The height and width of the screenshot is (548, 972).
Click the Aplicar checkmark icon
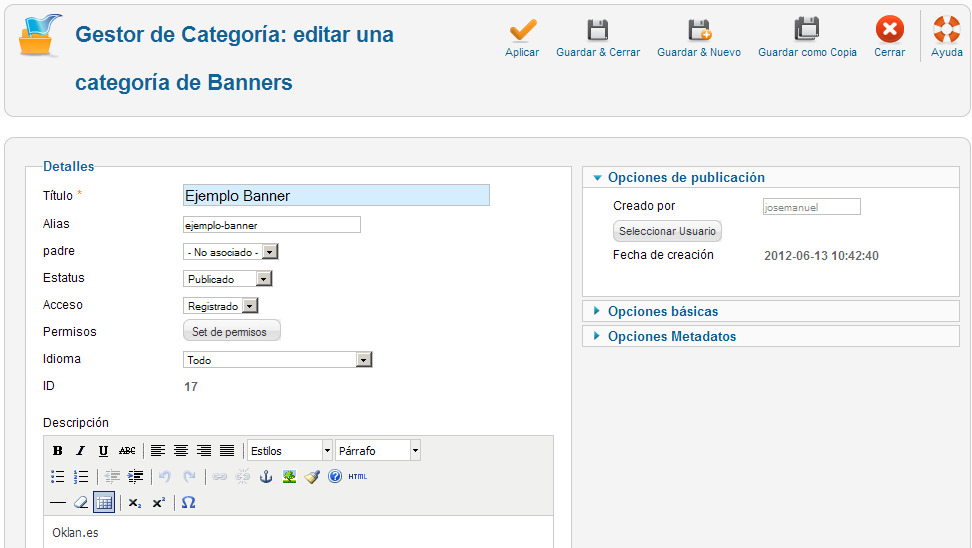pyautogui.click(x=523, y=30)
